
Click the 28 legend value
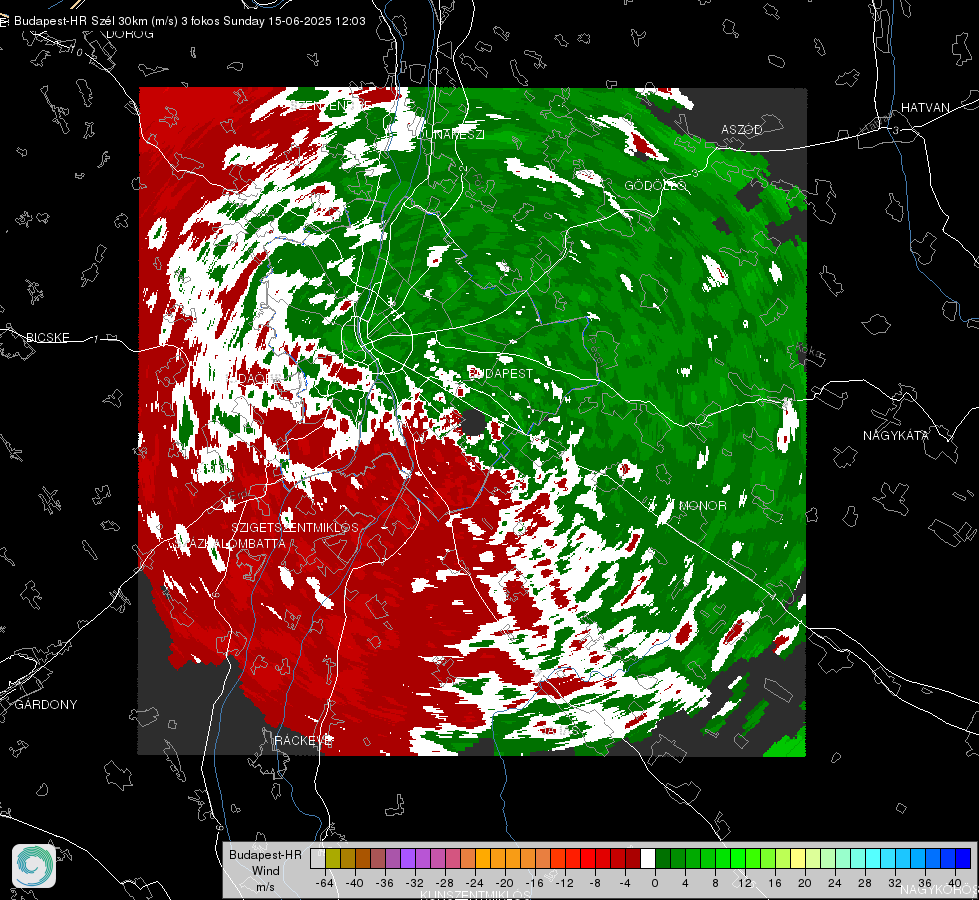click(x=865, y=883)
